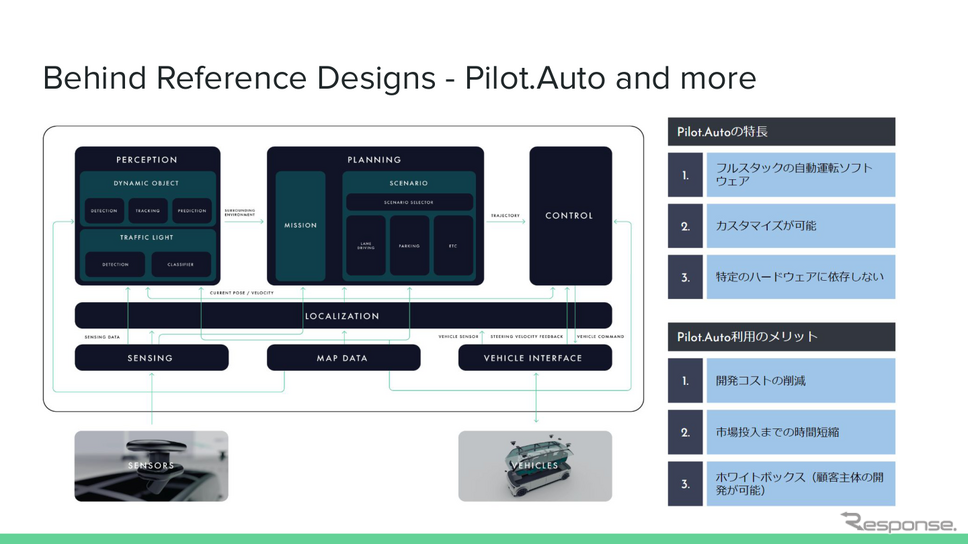Click the MISSION block

pos(301,226)
